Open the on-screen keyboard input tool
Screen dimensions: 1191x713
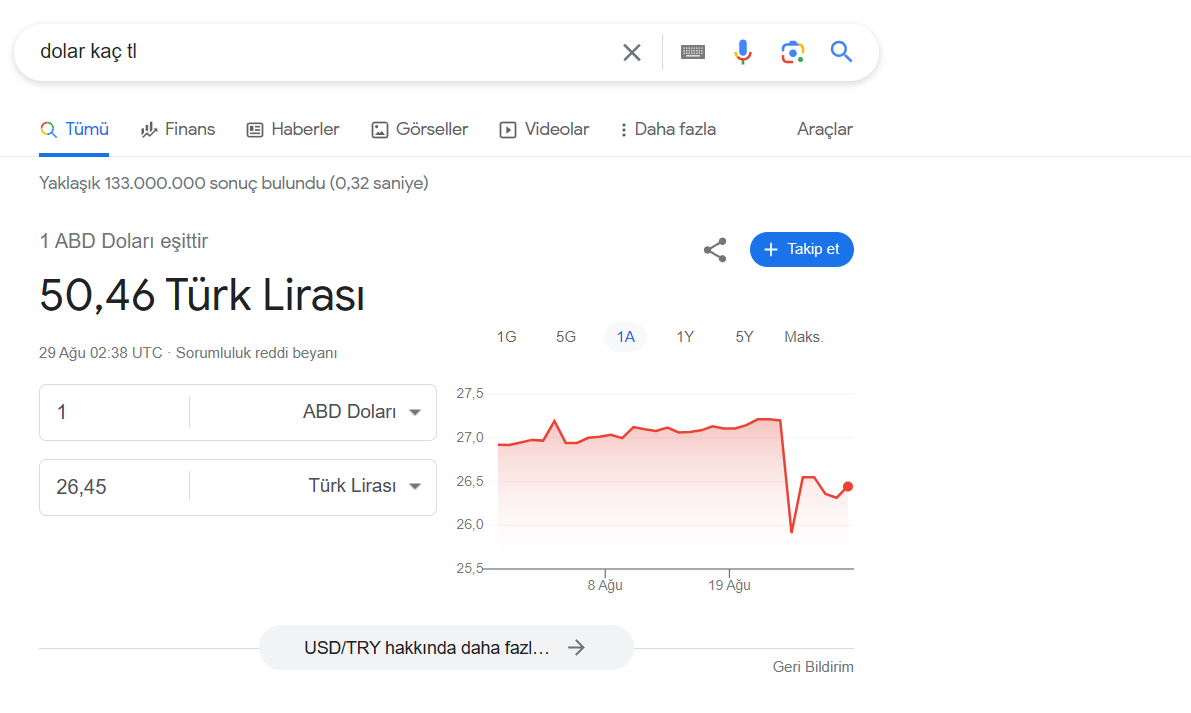pos(693,52)
